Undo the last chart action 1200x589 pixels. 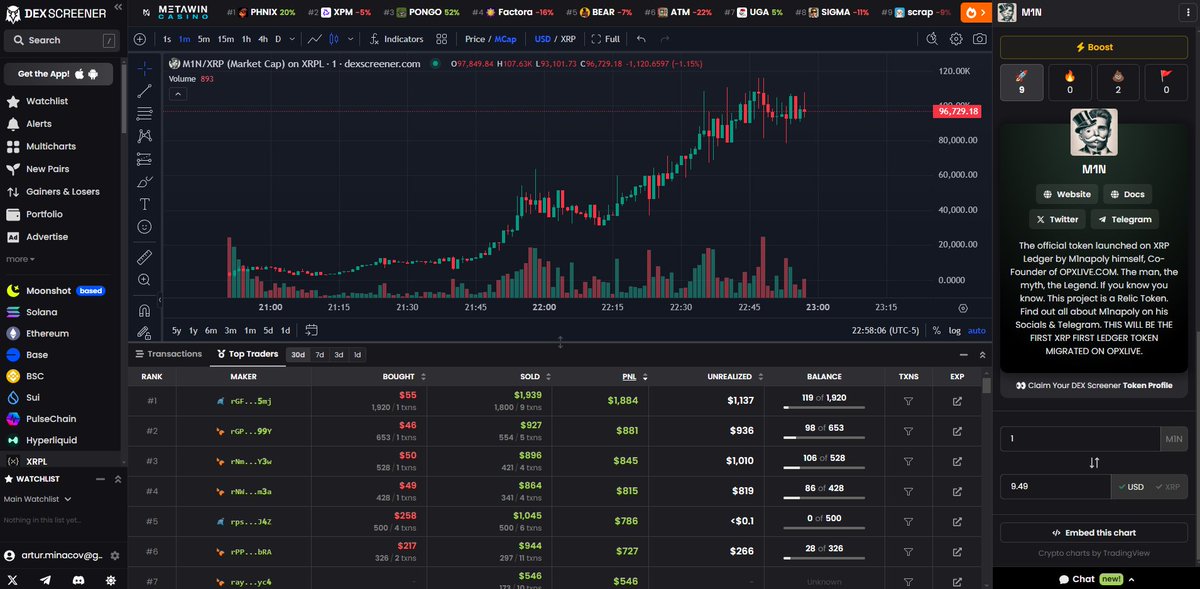tap(641, 39)
